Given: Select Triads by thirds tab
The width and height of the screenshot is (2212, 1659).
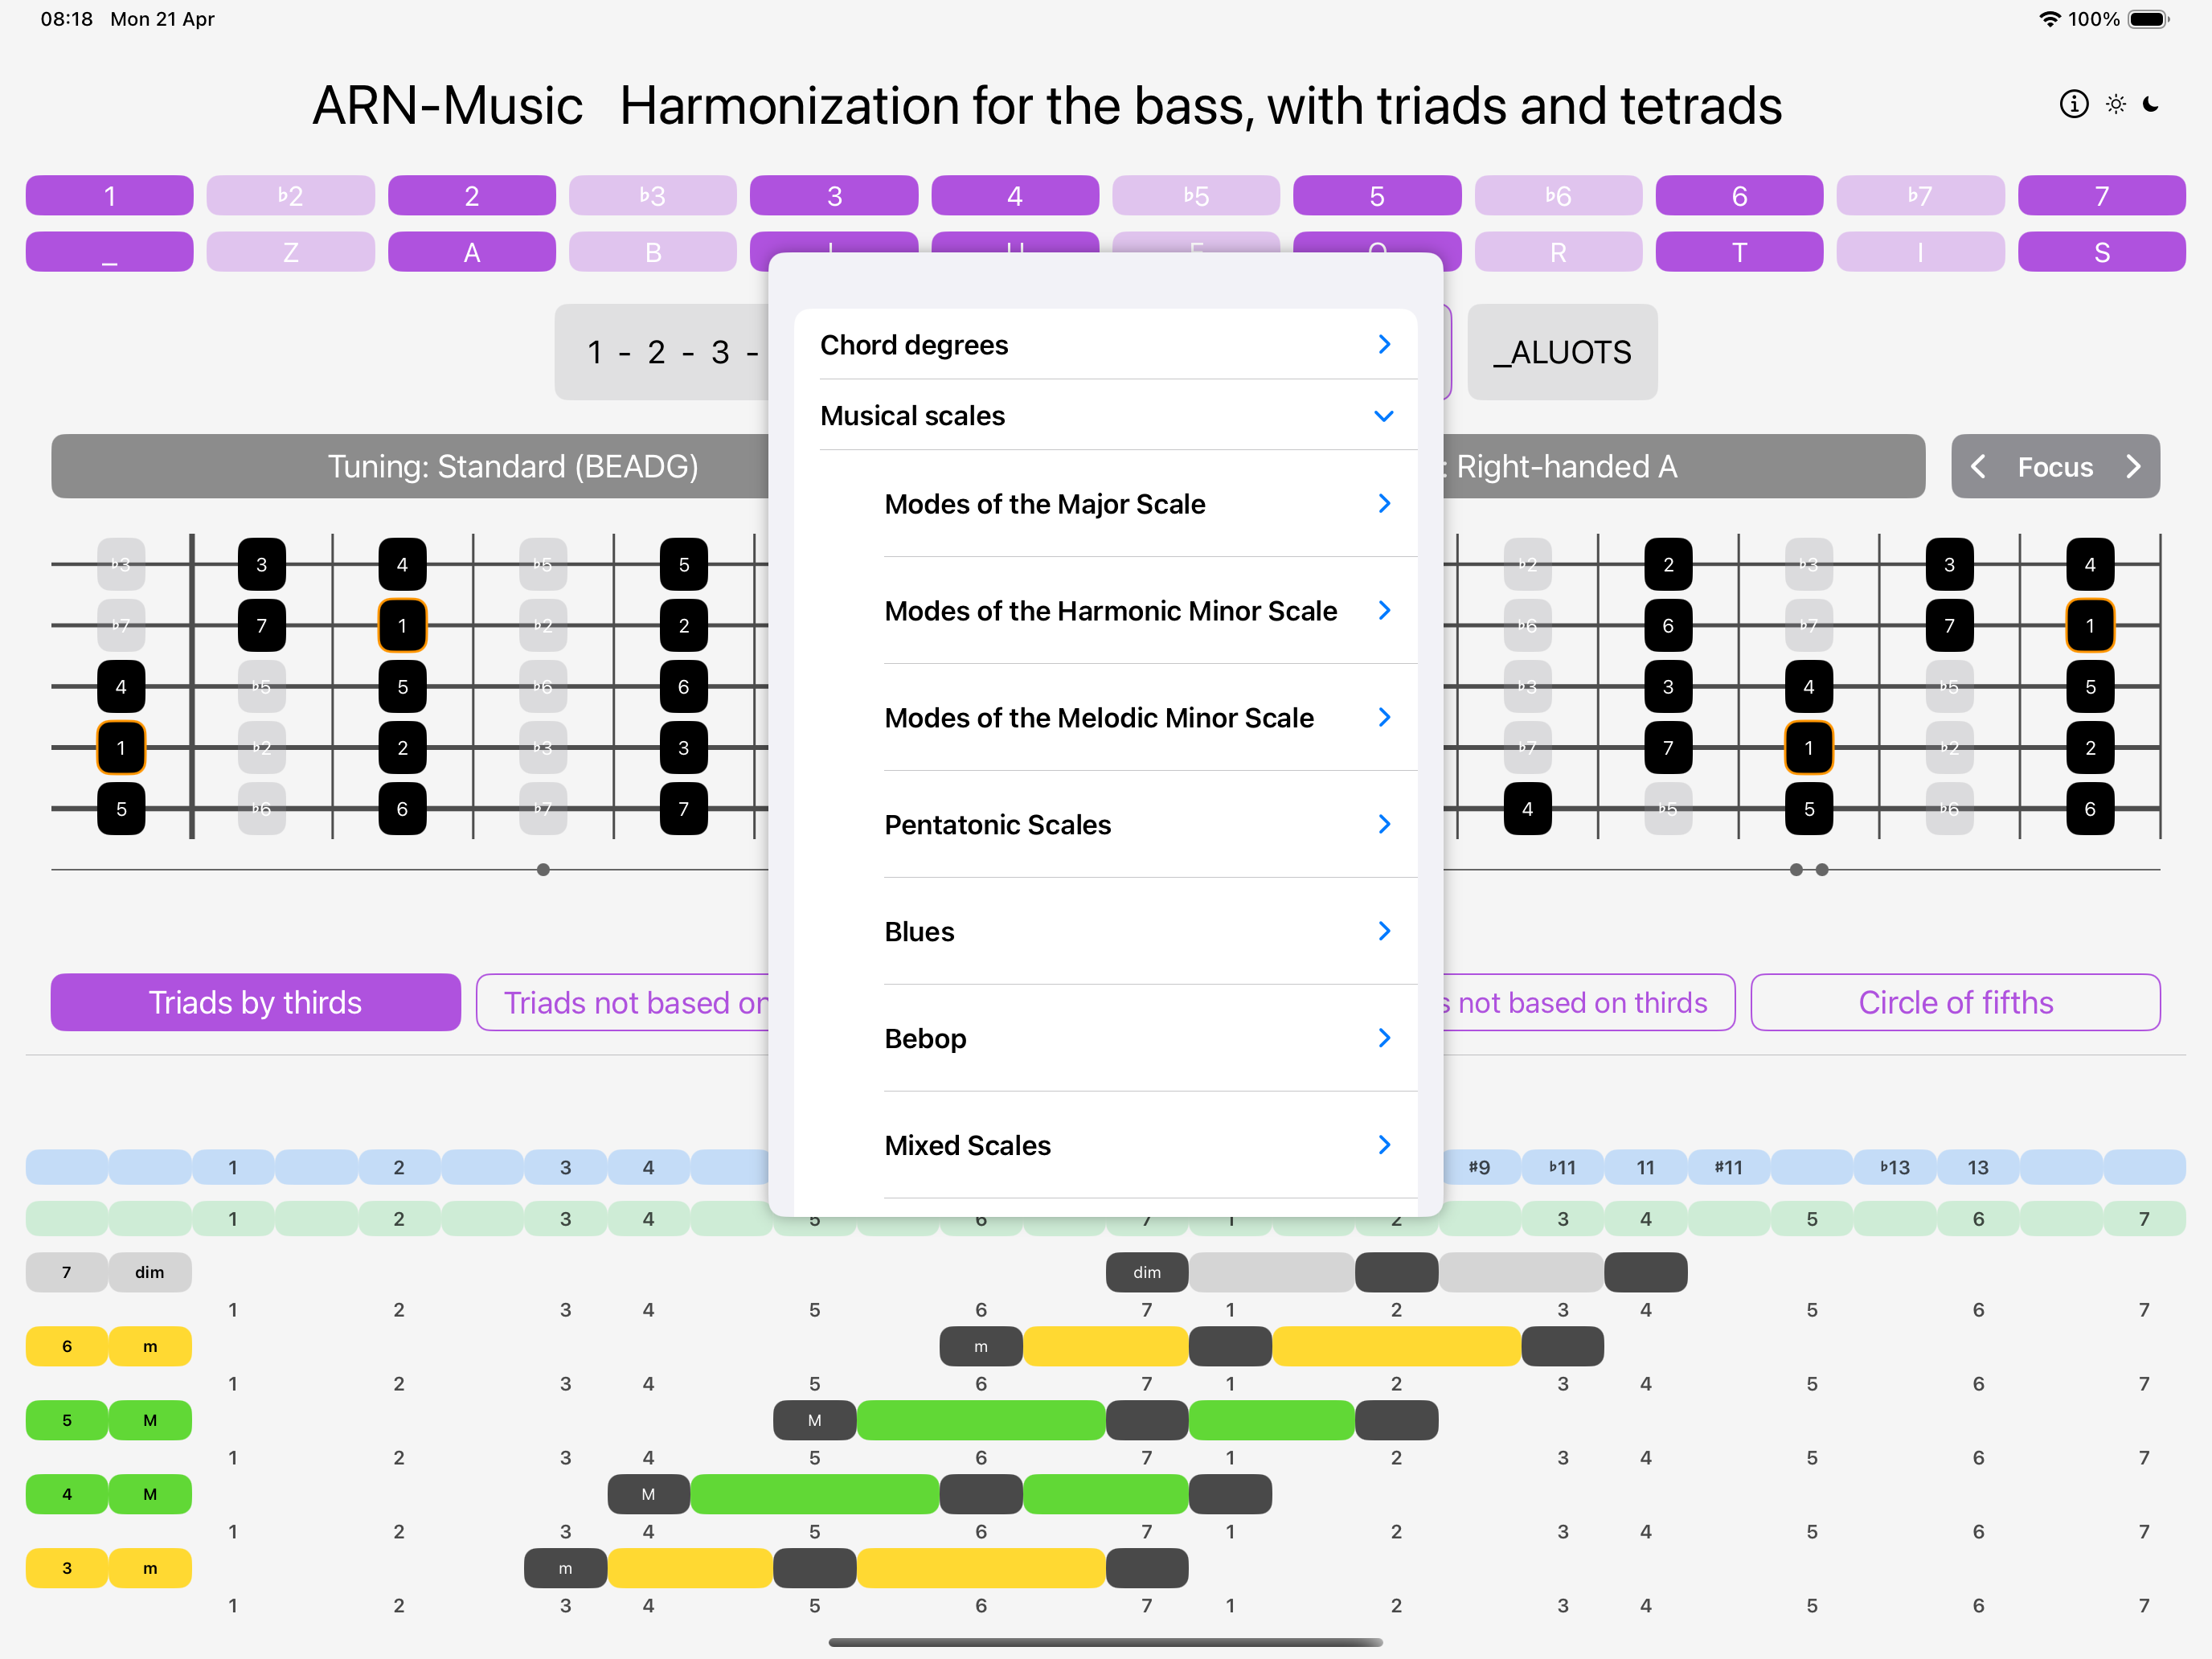Looking at the screenshot, I should tap(255, 1002).
